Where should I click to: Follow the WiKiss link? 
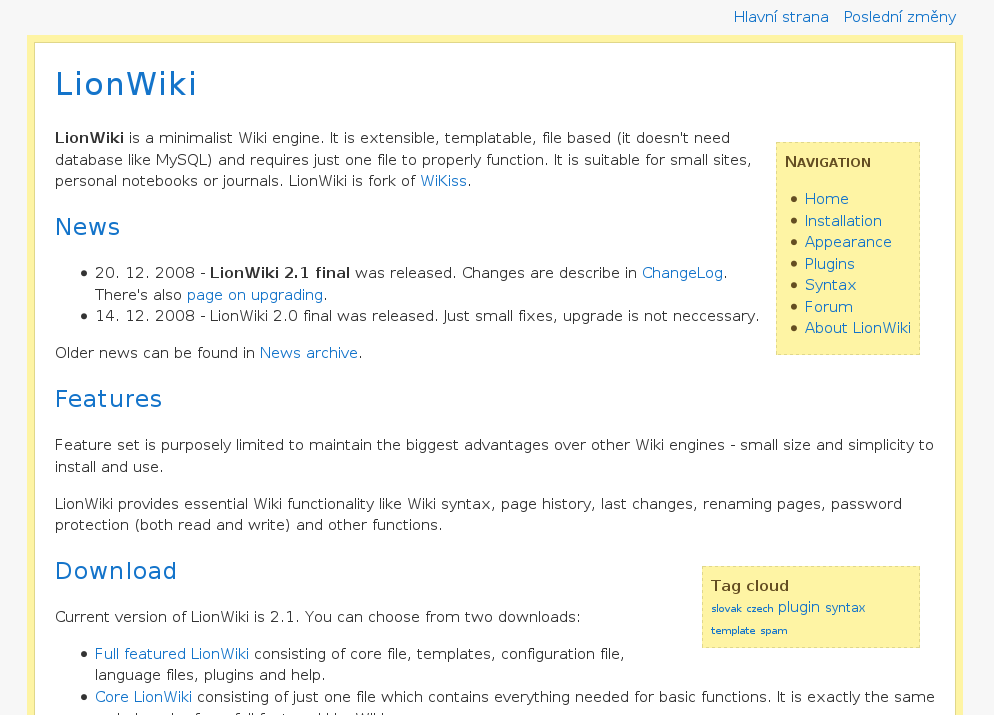click(x=443, y=181)
